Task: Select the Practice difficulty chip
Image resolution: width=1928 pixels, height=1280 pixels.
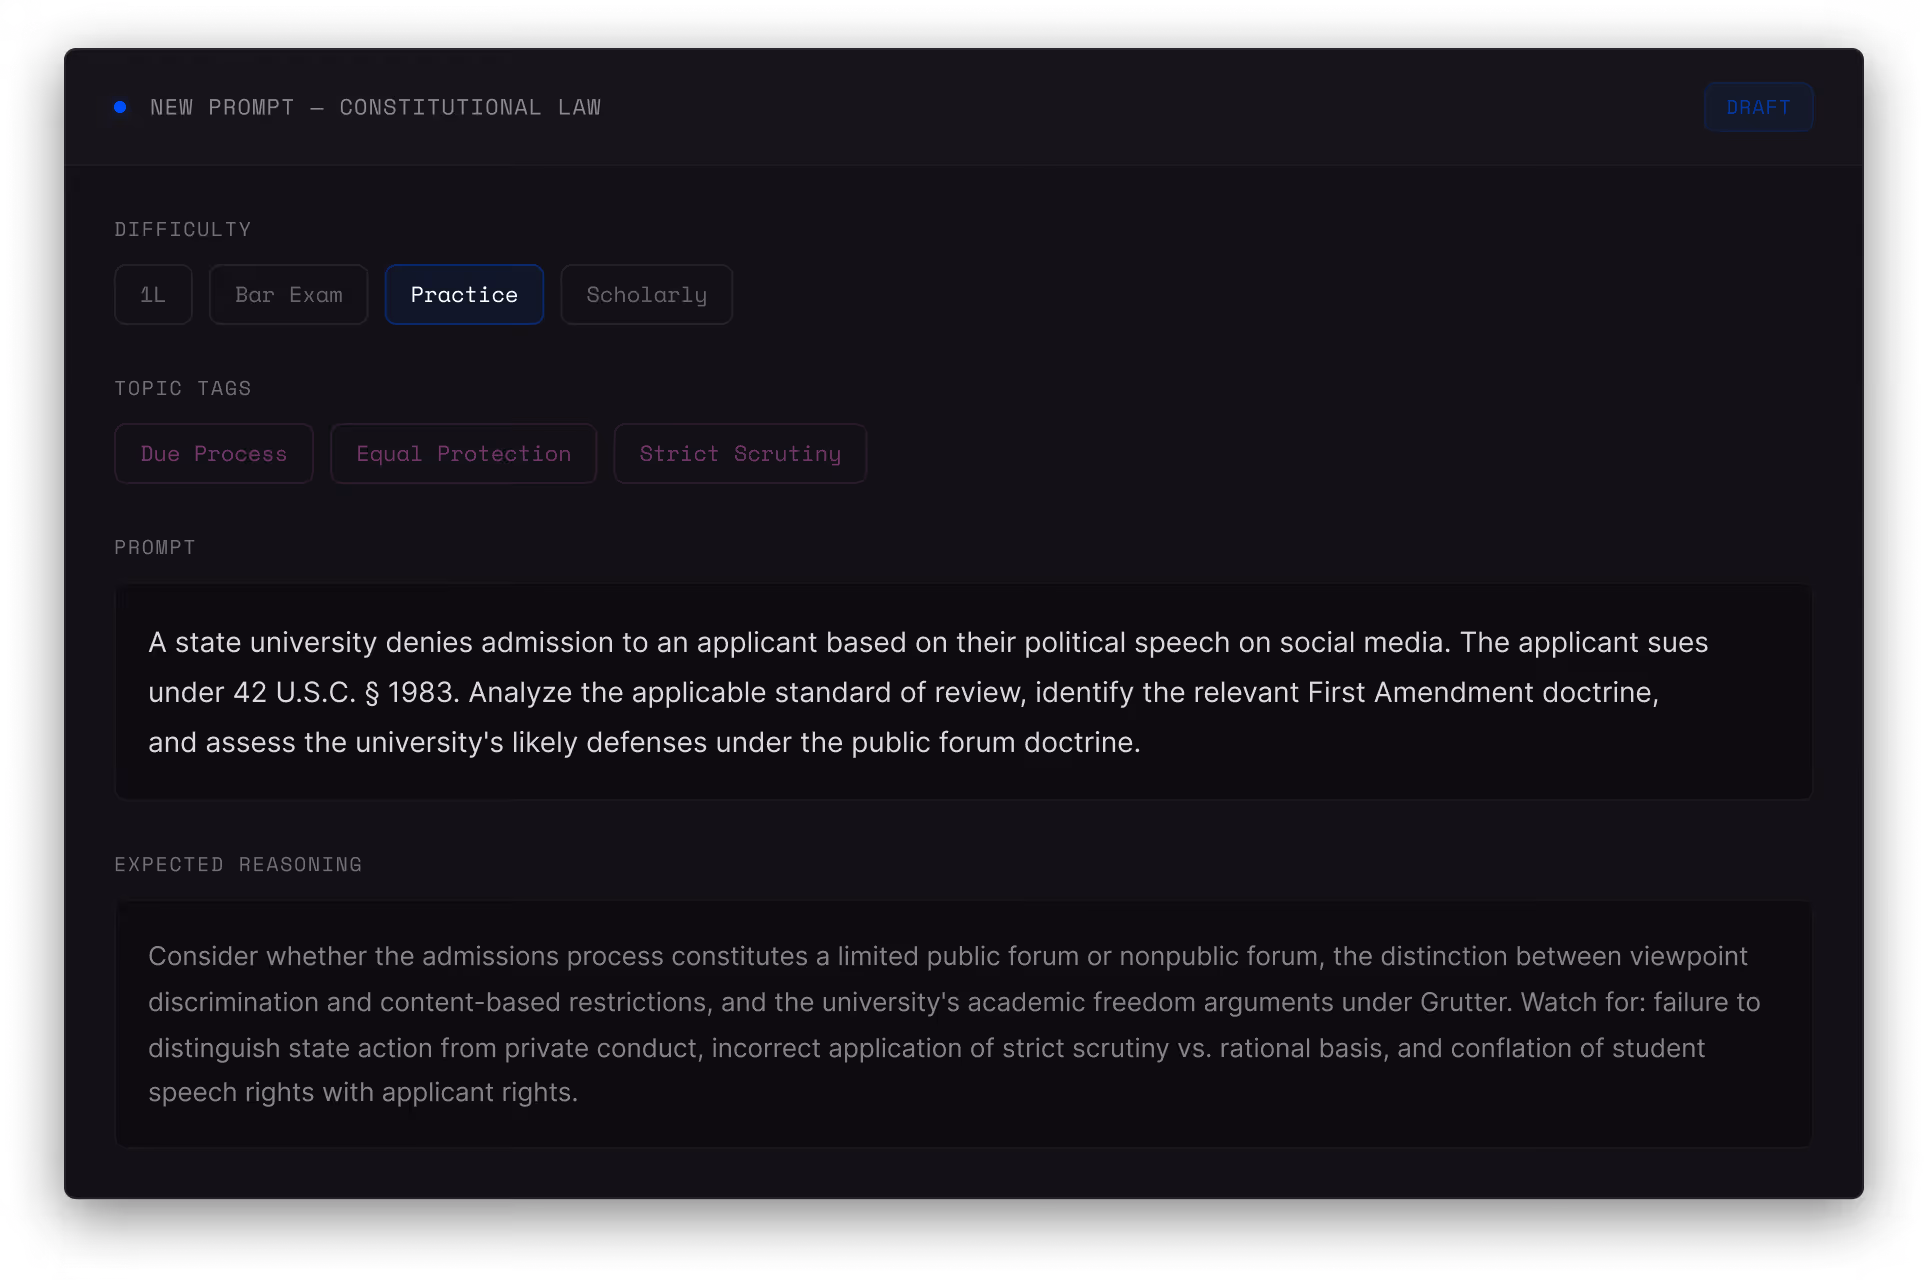Action: (464, 295)
